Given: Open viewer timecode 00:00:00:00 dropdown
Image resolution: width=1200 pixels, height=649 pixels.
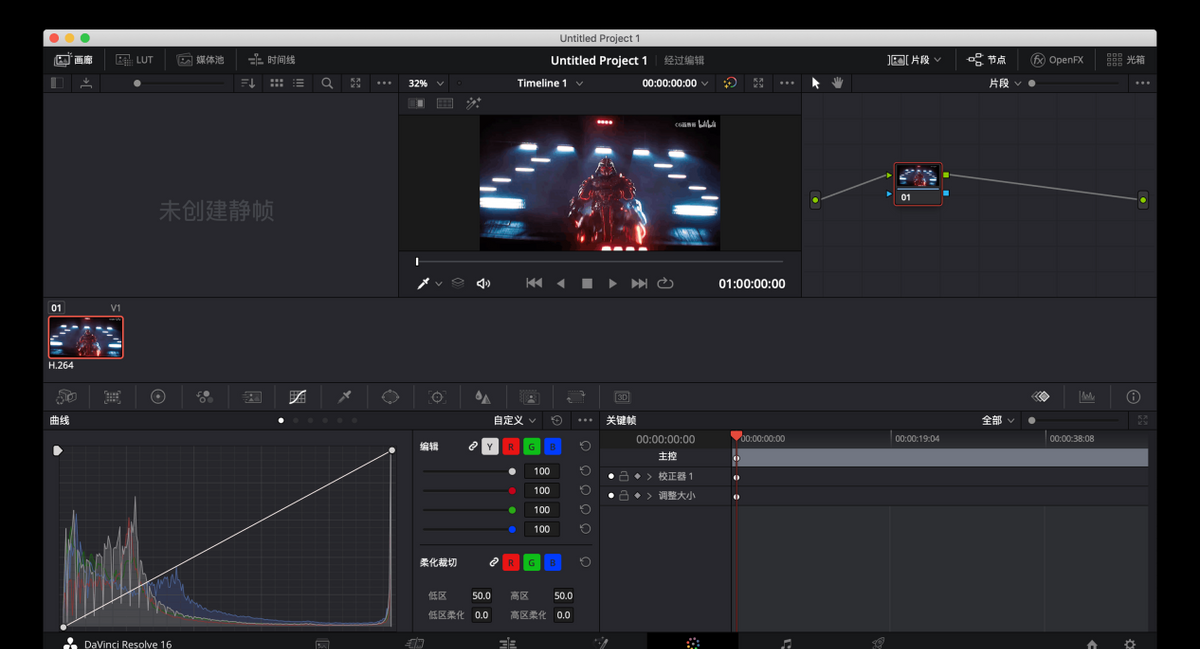Looking at the screenshot, I should 676,83.
